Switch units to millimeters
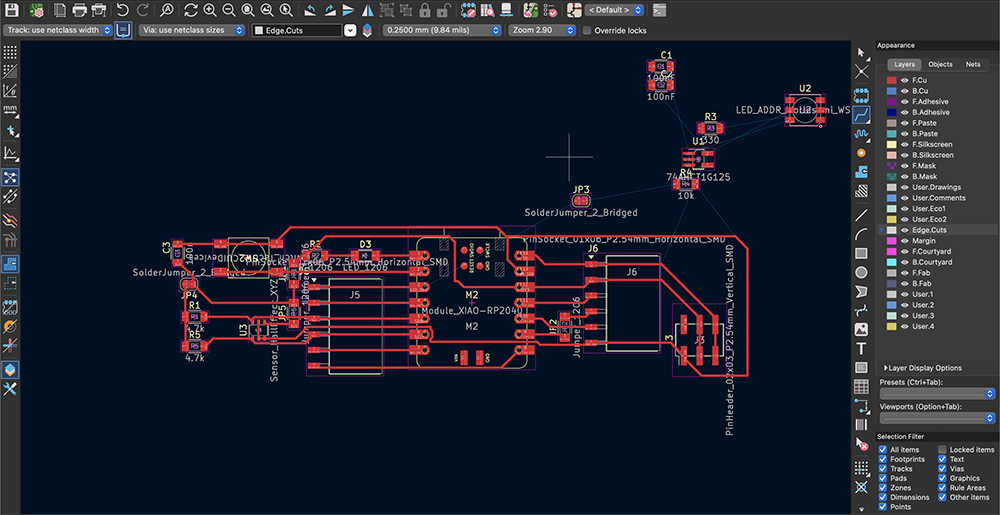The width and height of the screenshot is (1000, 515). point(10,110)
